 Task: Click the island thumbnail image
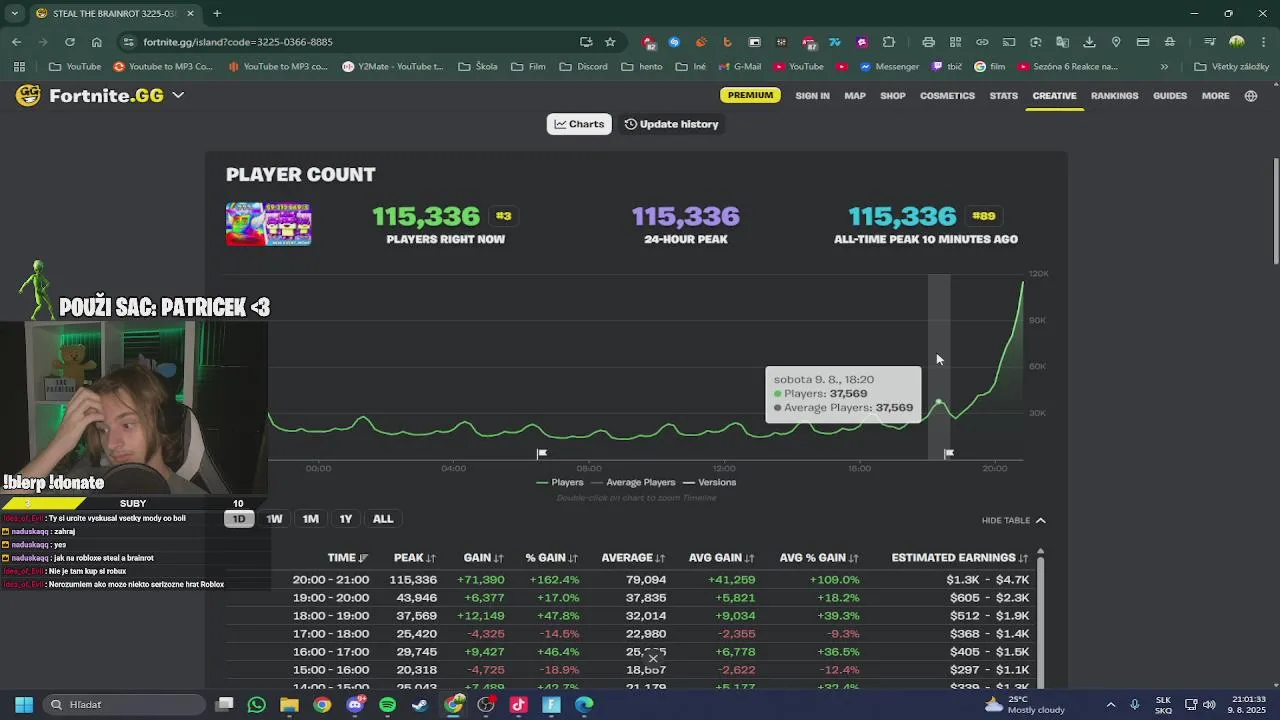coord(268,224)
